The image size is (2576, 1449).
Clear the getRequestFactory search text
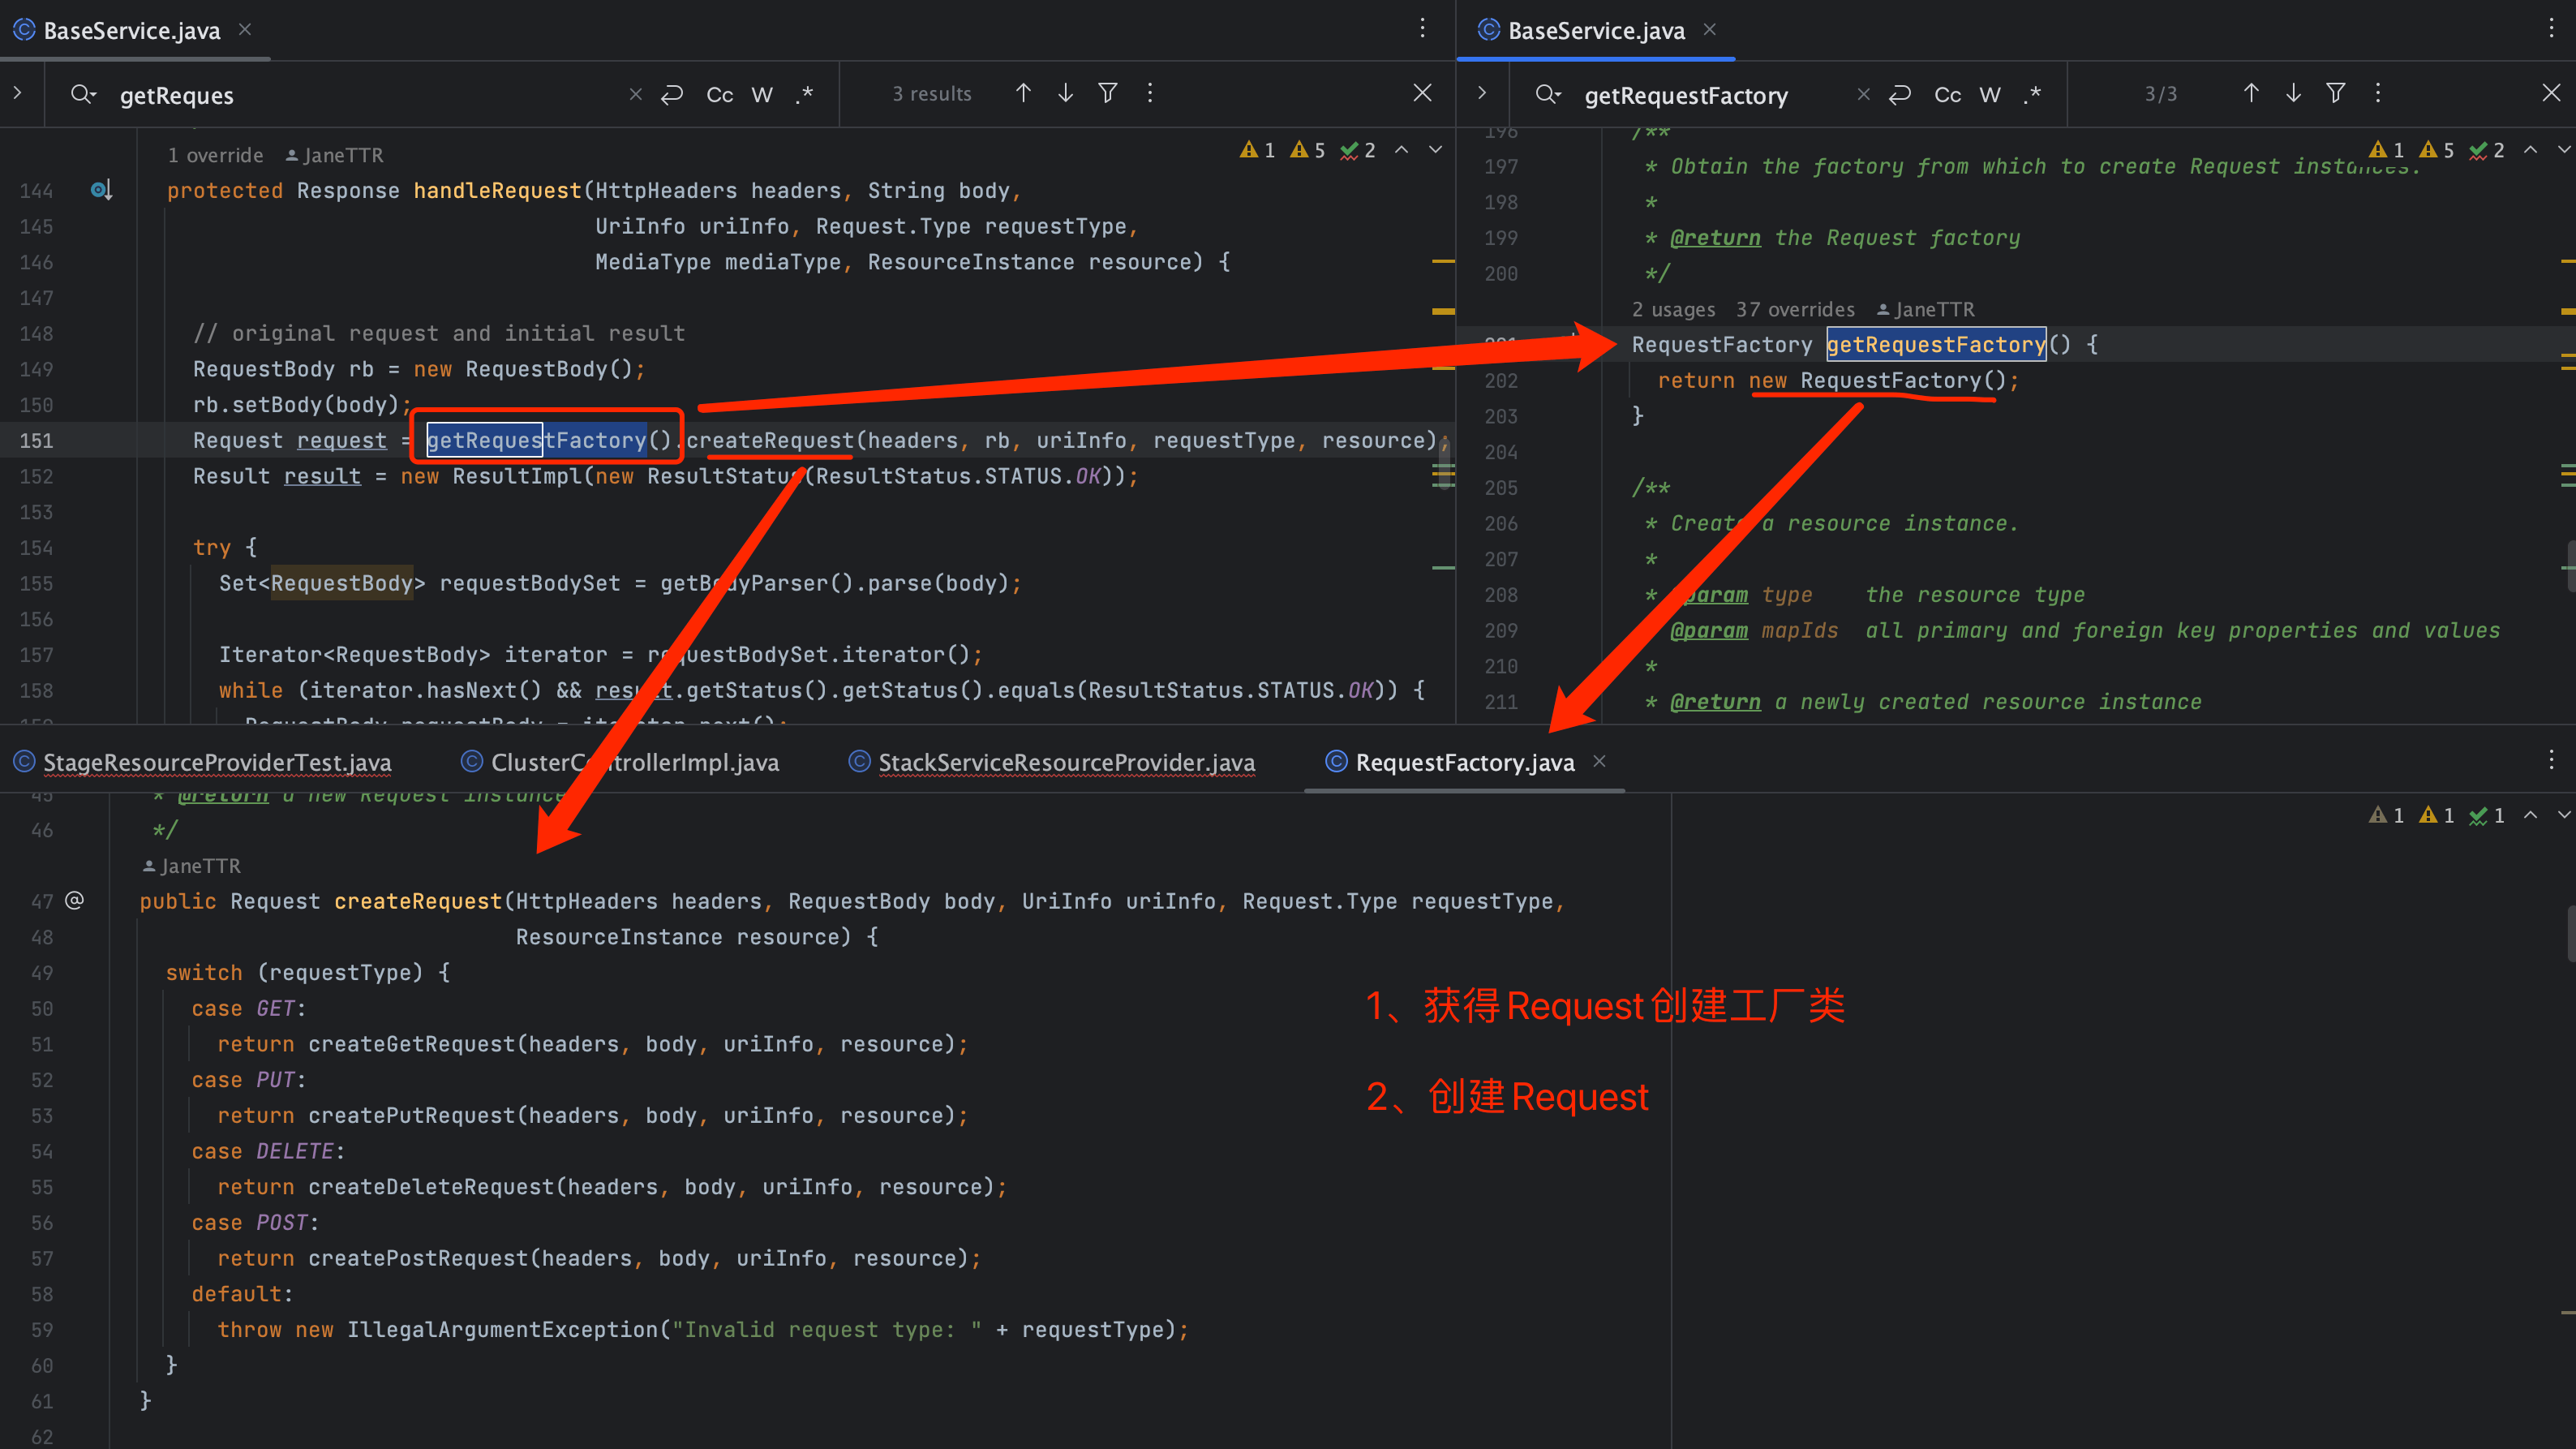click(x=1862, y=94)
